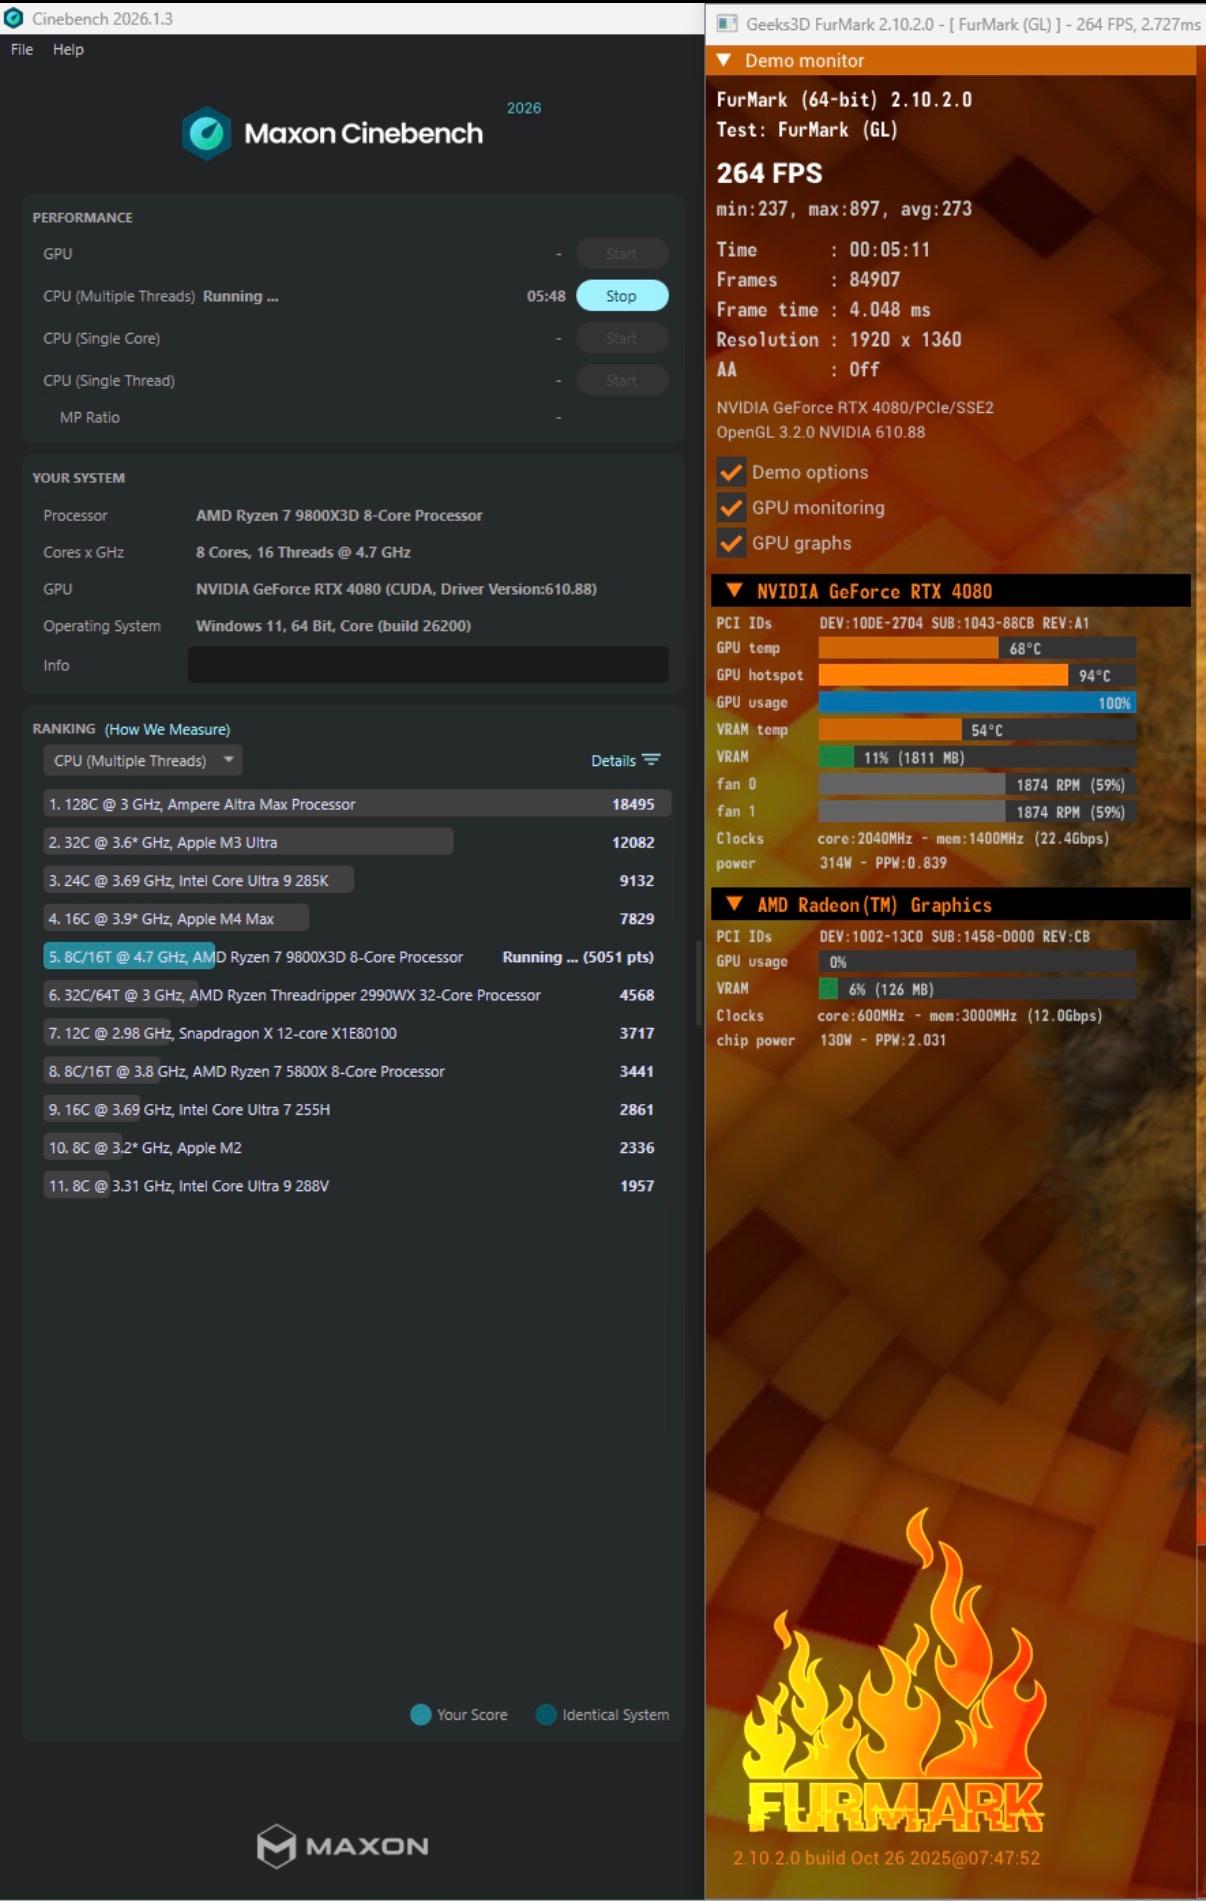Click the AMD Radeon GPU usage 0% bar
The height and width of the screenshot is (1901, 1206).
(x=976, y=962)
